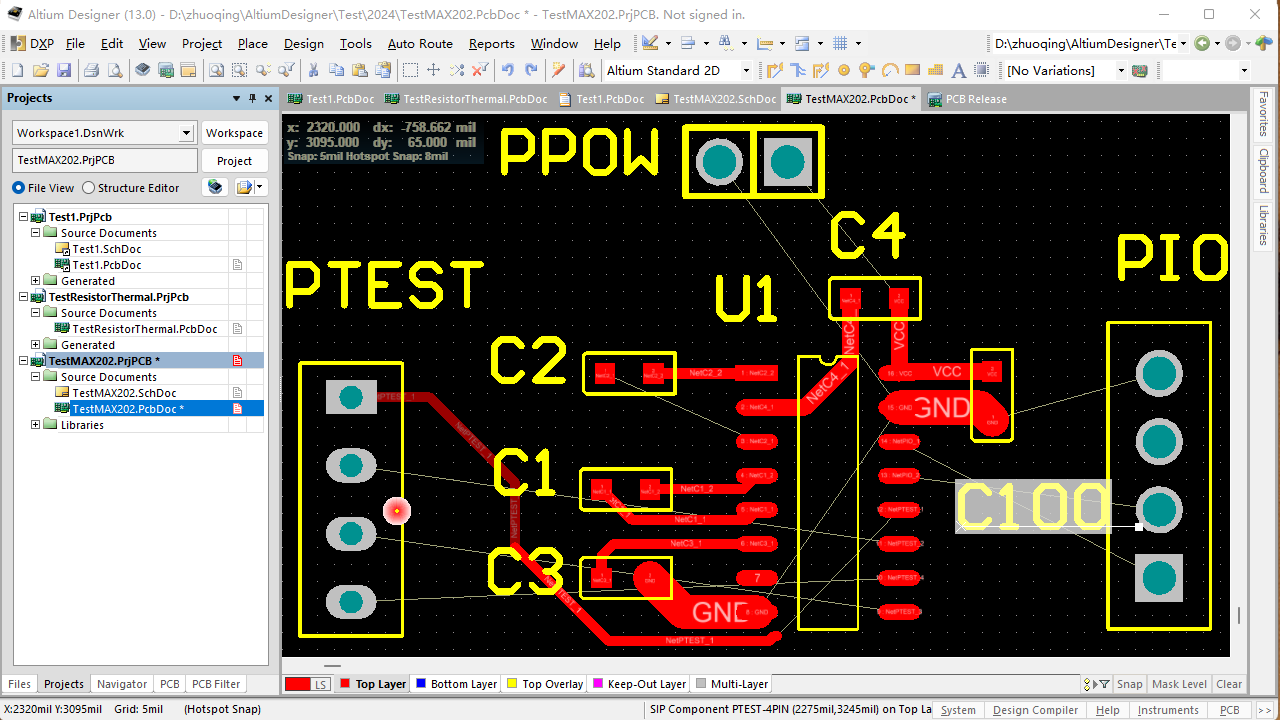Switch to TestResistorThermal.PcbDoc document tab
Image resolution: width=1280 pixels, height=720 pixels.
point(466,99)
